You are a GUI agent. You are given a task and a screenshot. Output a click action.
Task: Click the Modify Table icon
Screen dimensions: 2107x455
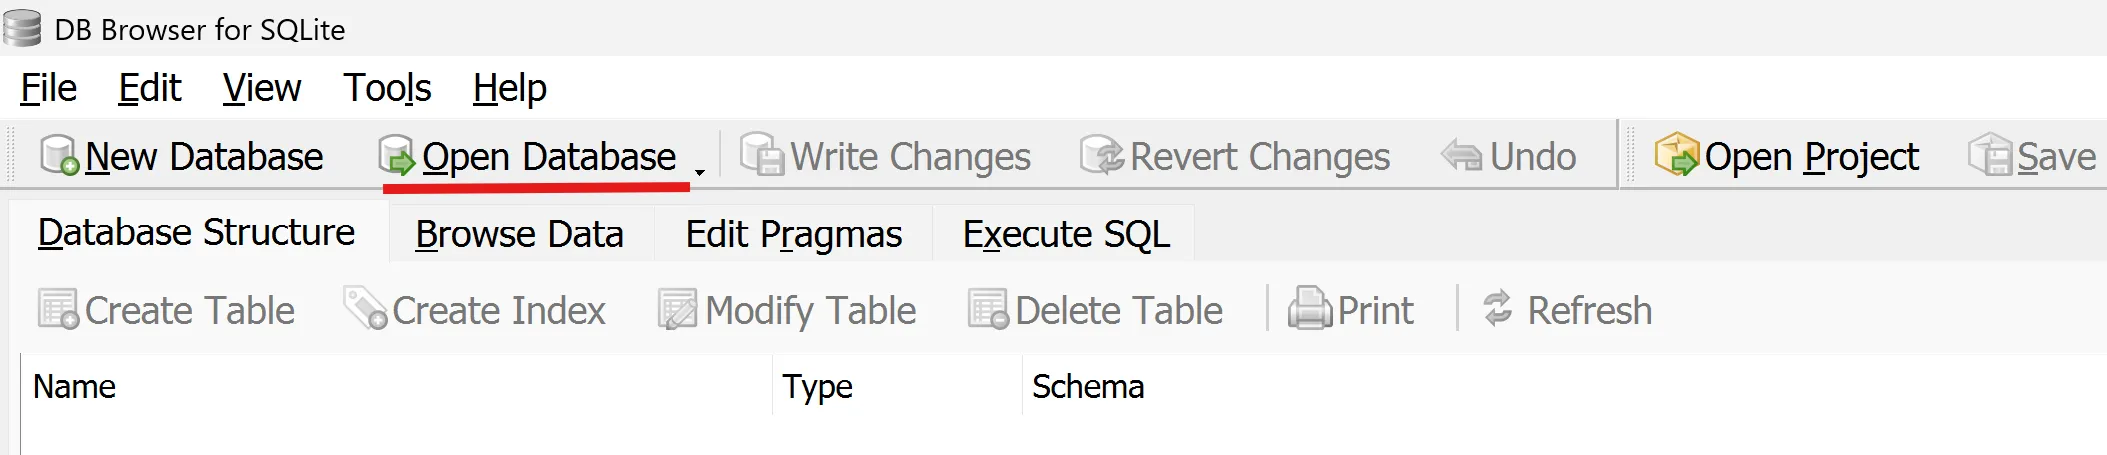pos(677,309)
